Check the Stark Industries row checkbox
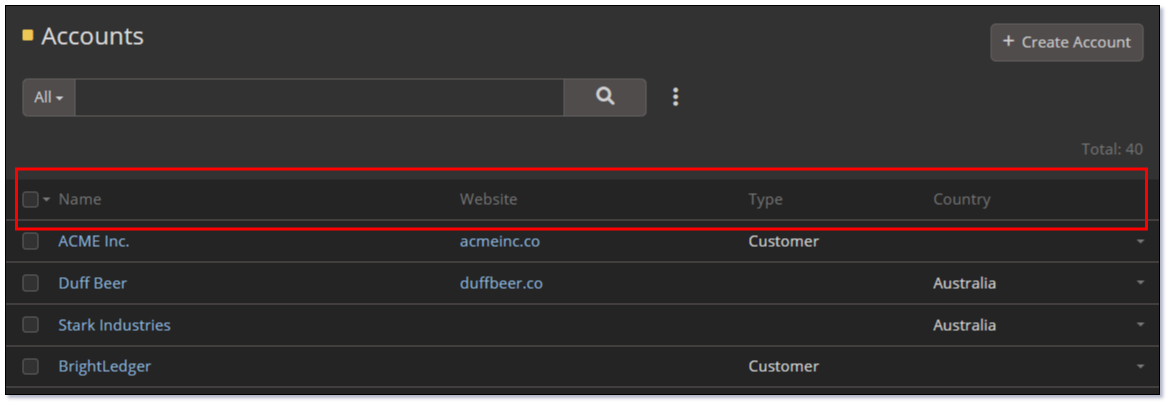Image resolution: width=1171 pixels, height=406 pixels. point(30,325)
